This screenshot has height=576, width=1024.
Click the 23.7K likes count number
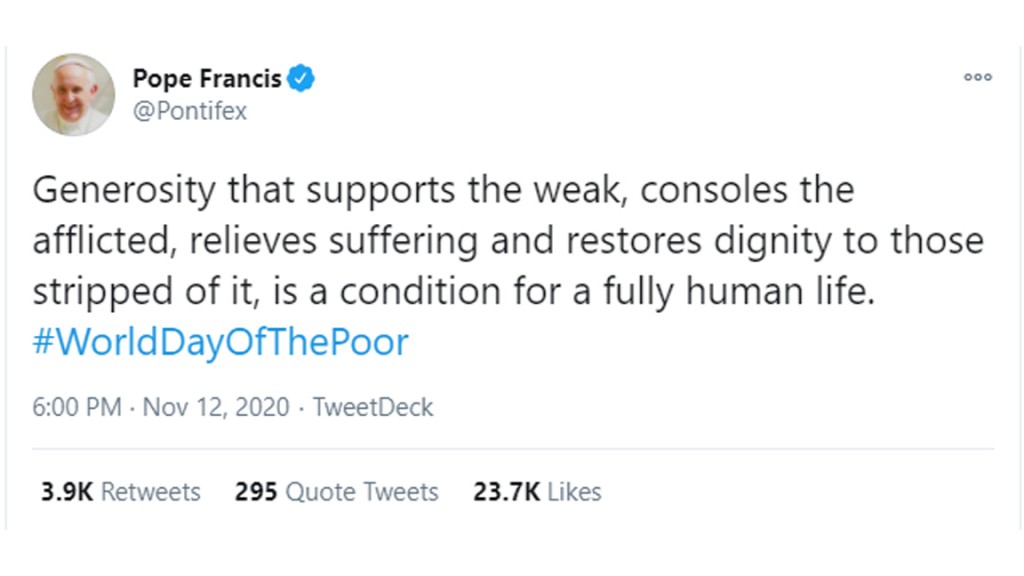(507, 492)
